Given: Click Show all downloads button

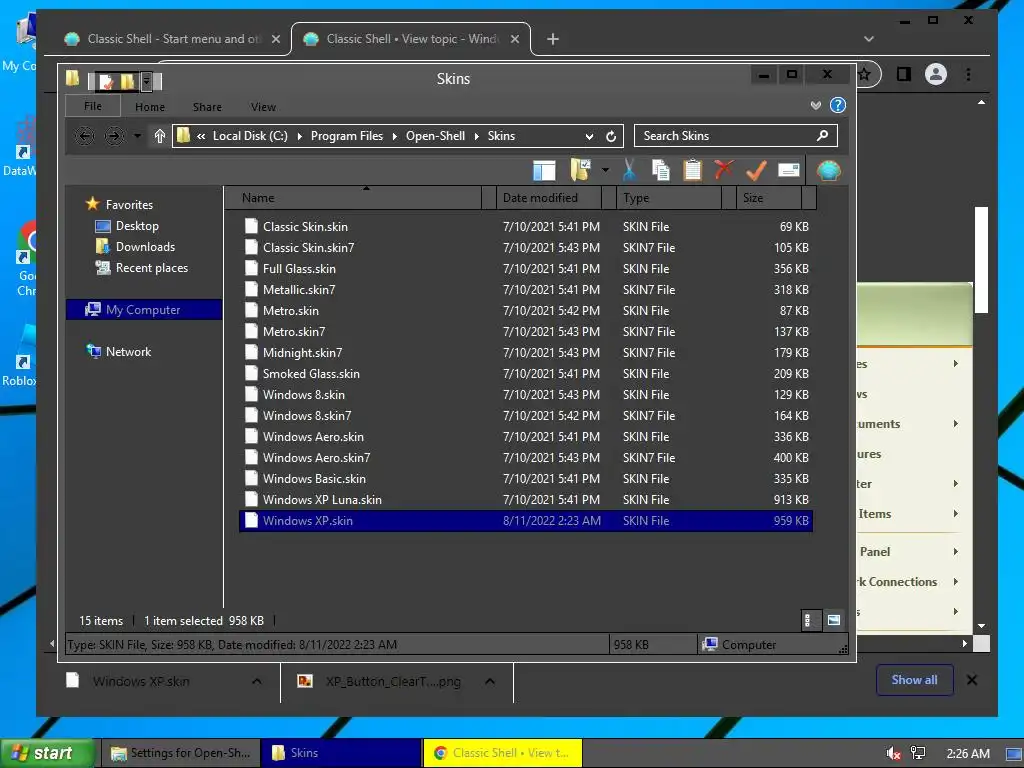Looking at the screenshot, I should coord(914,680).
